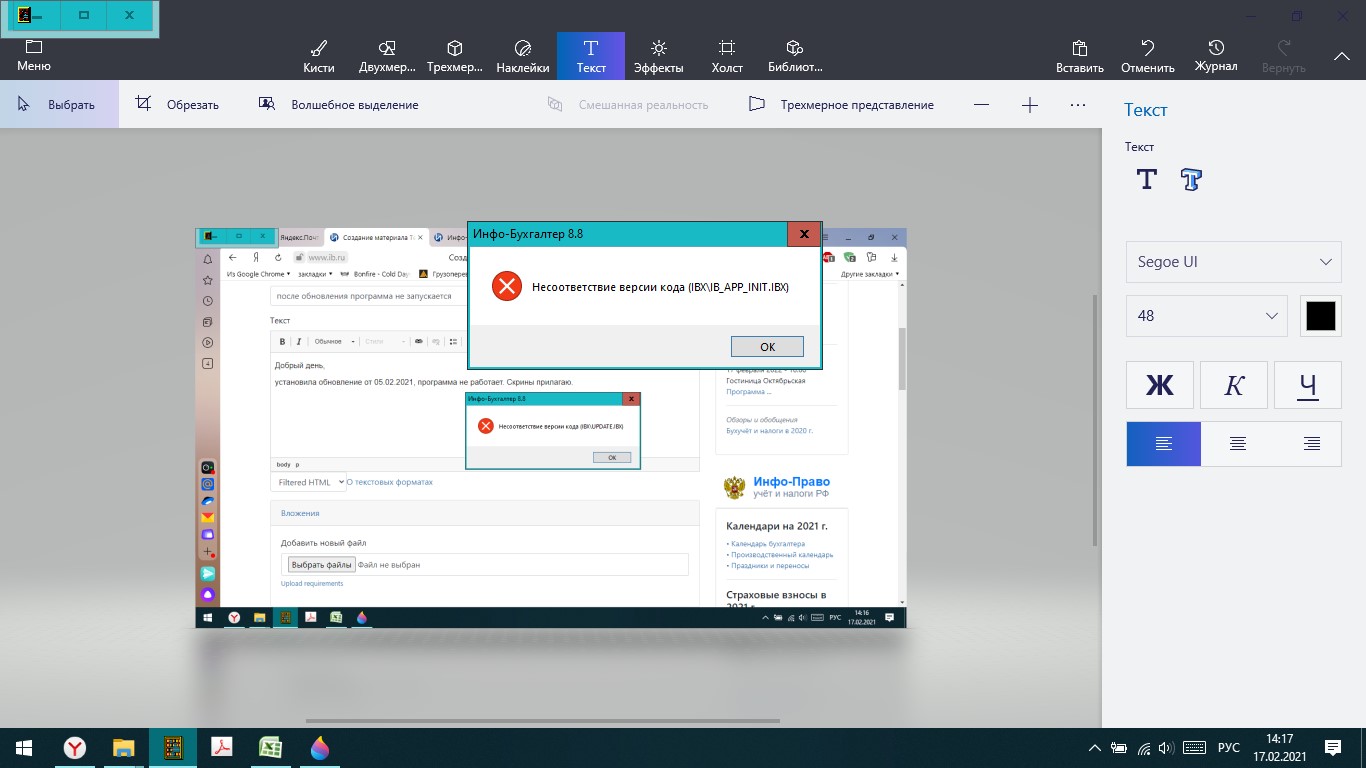Click the Вставить paste button
Image resolution: width=1366 pixels, height=768 pixels.
(1080, 57)
